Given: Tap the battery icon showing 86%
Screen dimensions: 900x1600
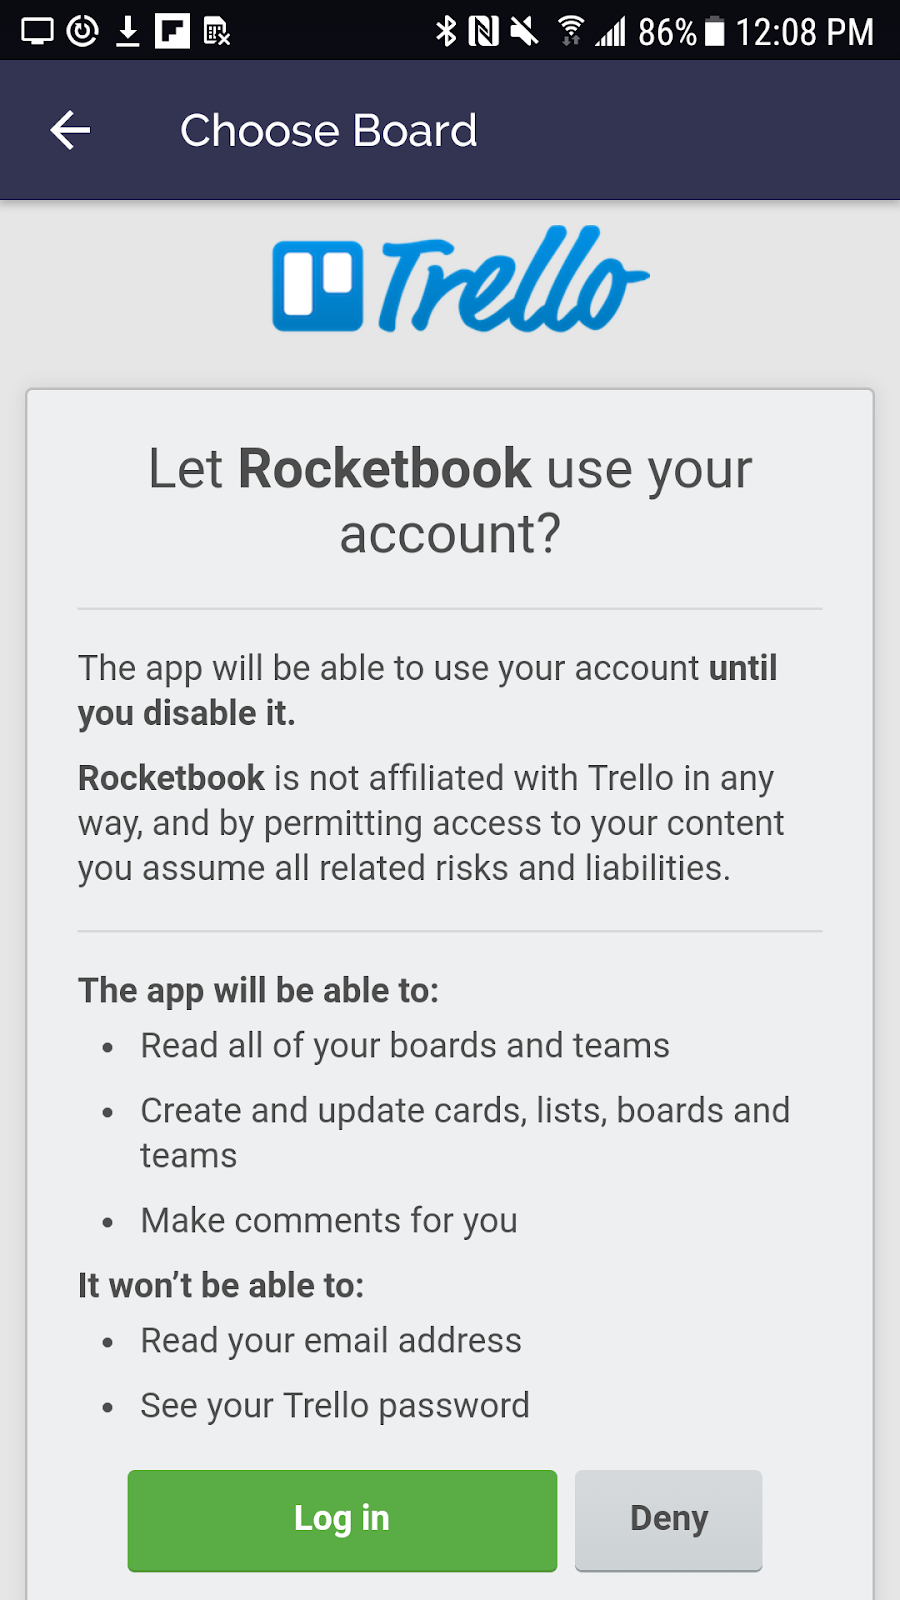Looking at the screenshot, I should 714,31.
